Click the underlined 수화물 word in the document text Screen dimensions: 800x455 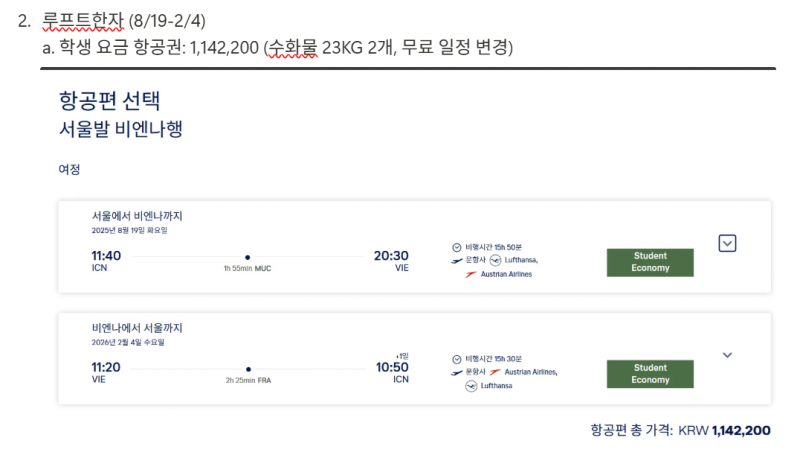click(293, 47)
